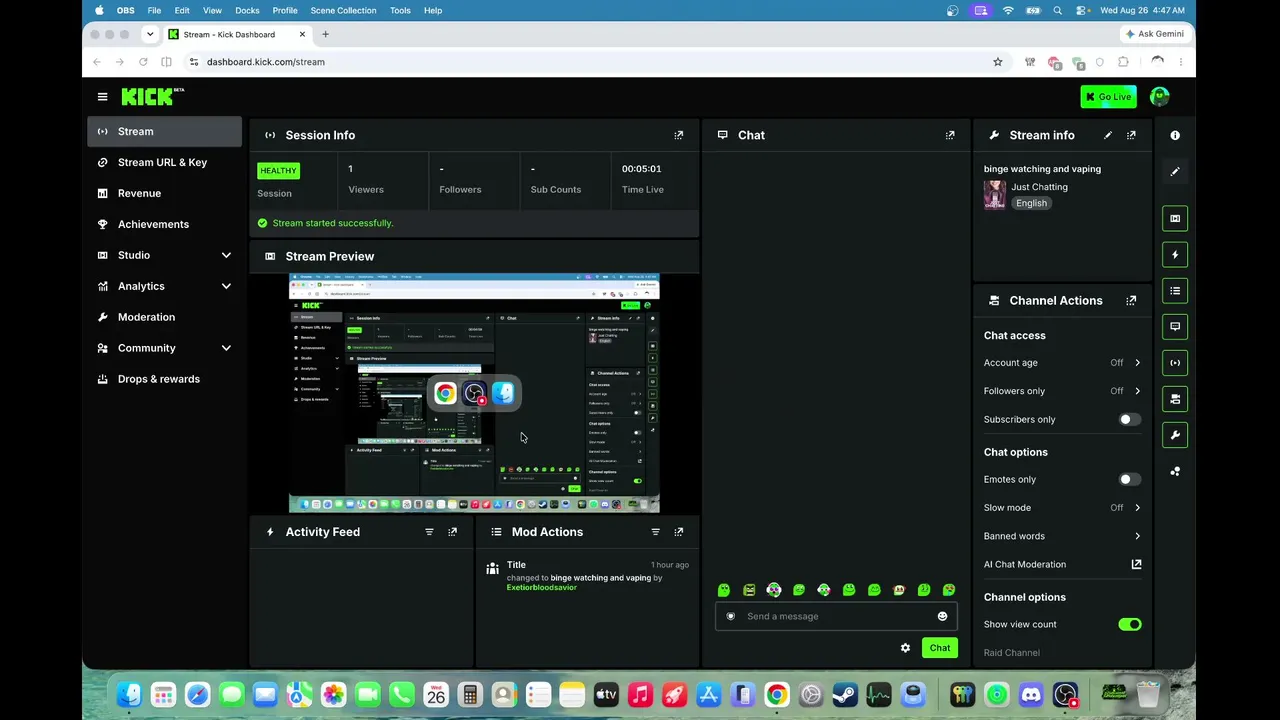The image size is (1280, 720).
Task: Turn off Show view count
Action: [1129, 625]
